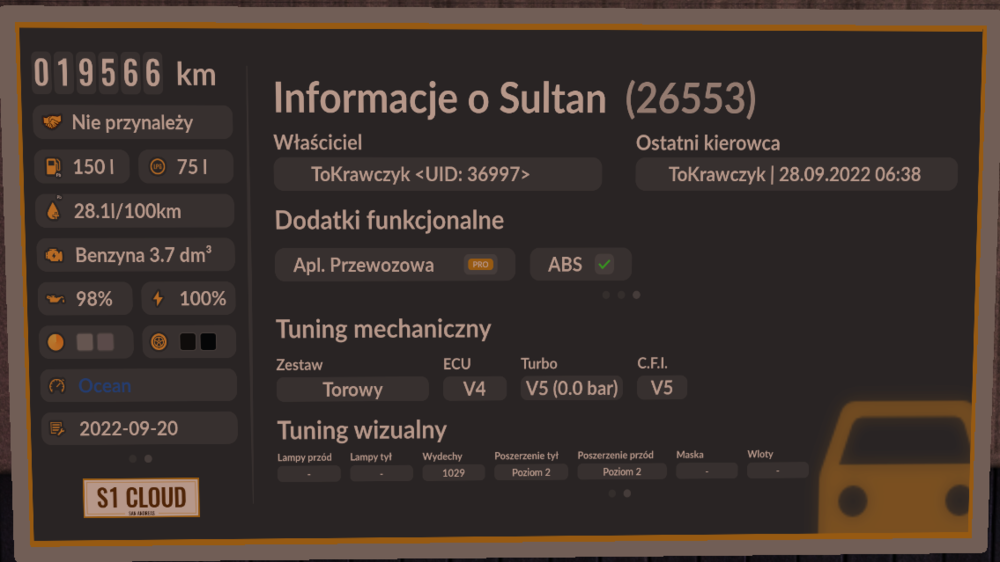Click the Wloty empty value
Viewport: 1000px width, 562px height.
pos(777,470)
